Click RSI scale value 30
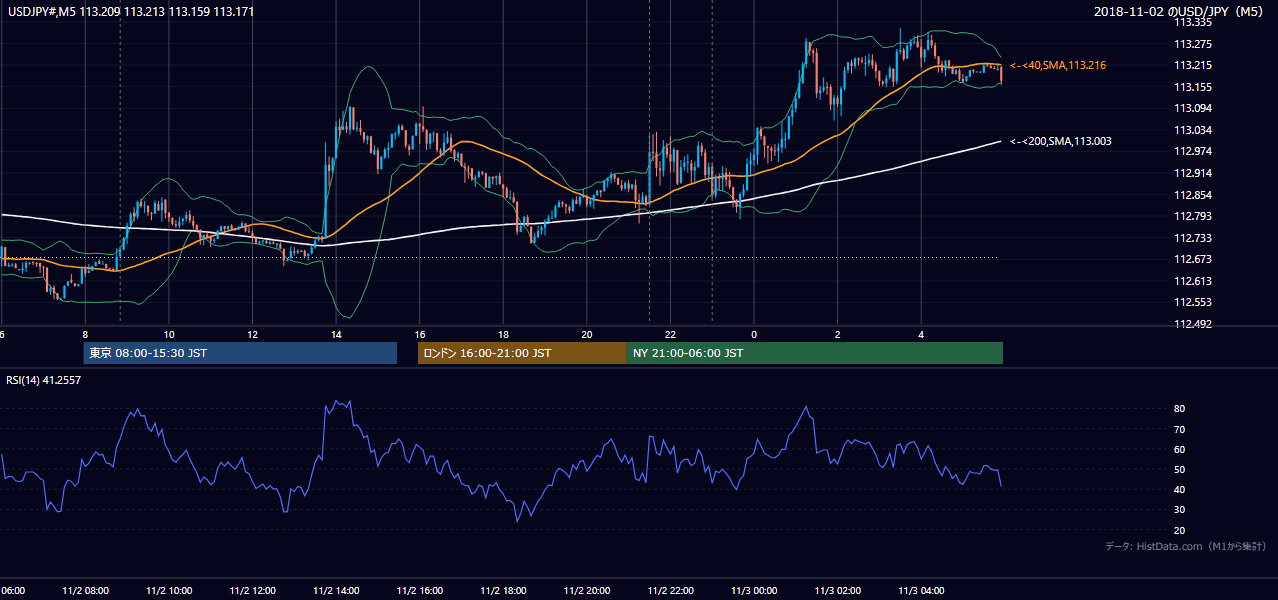Image resolution: width=1278 pixels, height=600 pixels. point(1179,510)
